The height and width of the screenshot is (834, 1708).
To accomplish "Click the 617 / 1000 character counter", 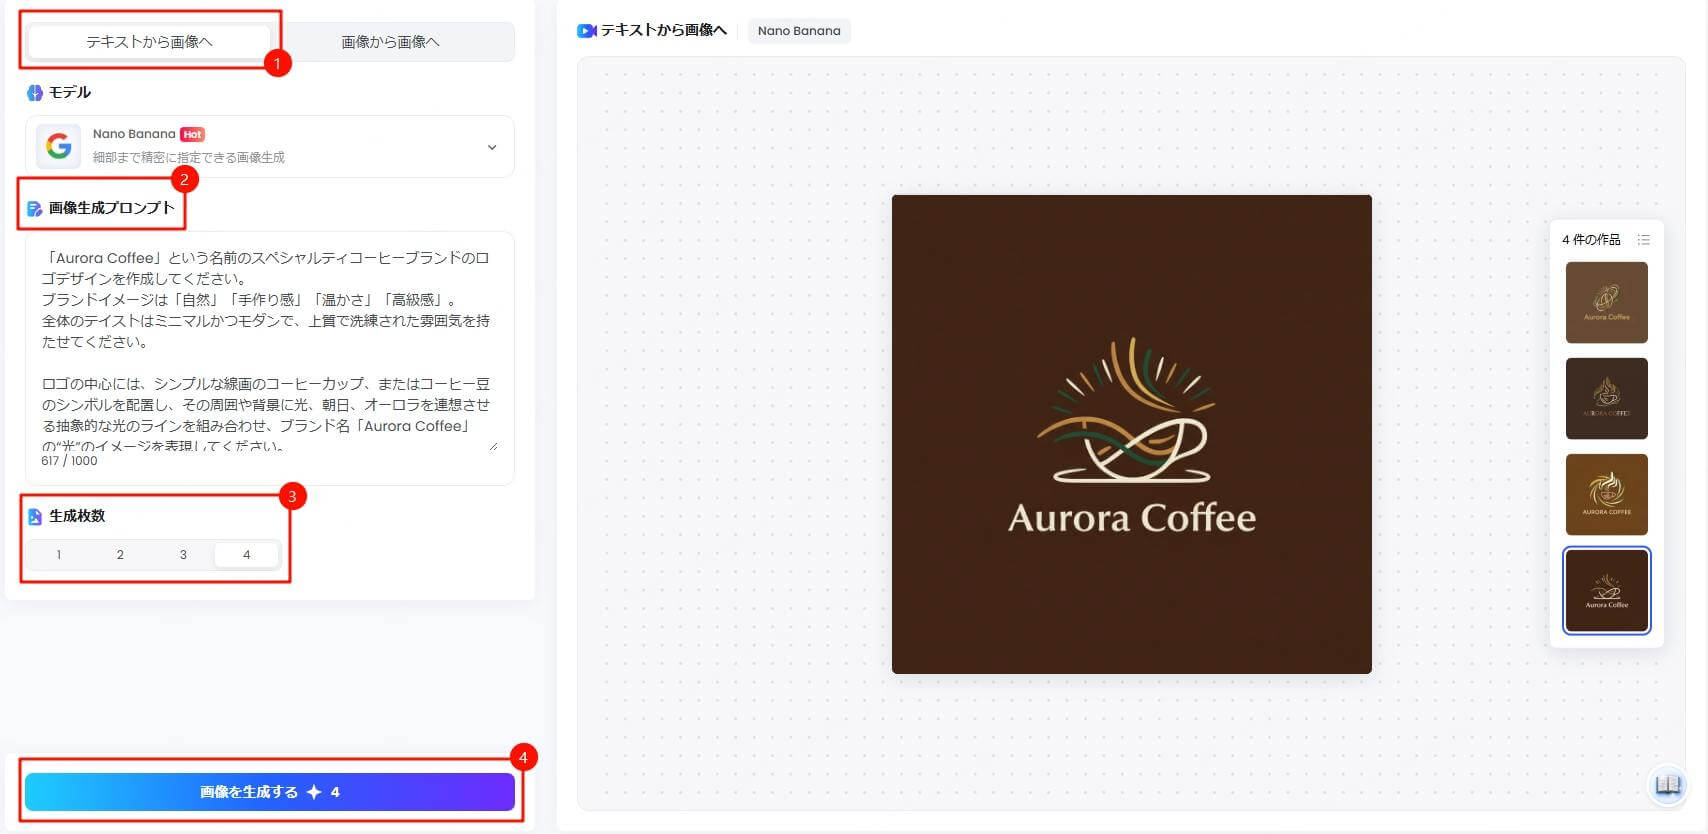I will (x=69, y=461).
